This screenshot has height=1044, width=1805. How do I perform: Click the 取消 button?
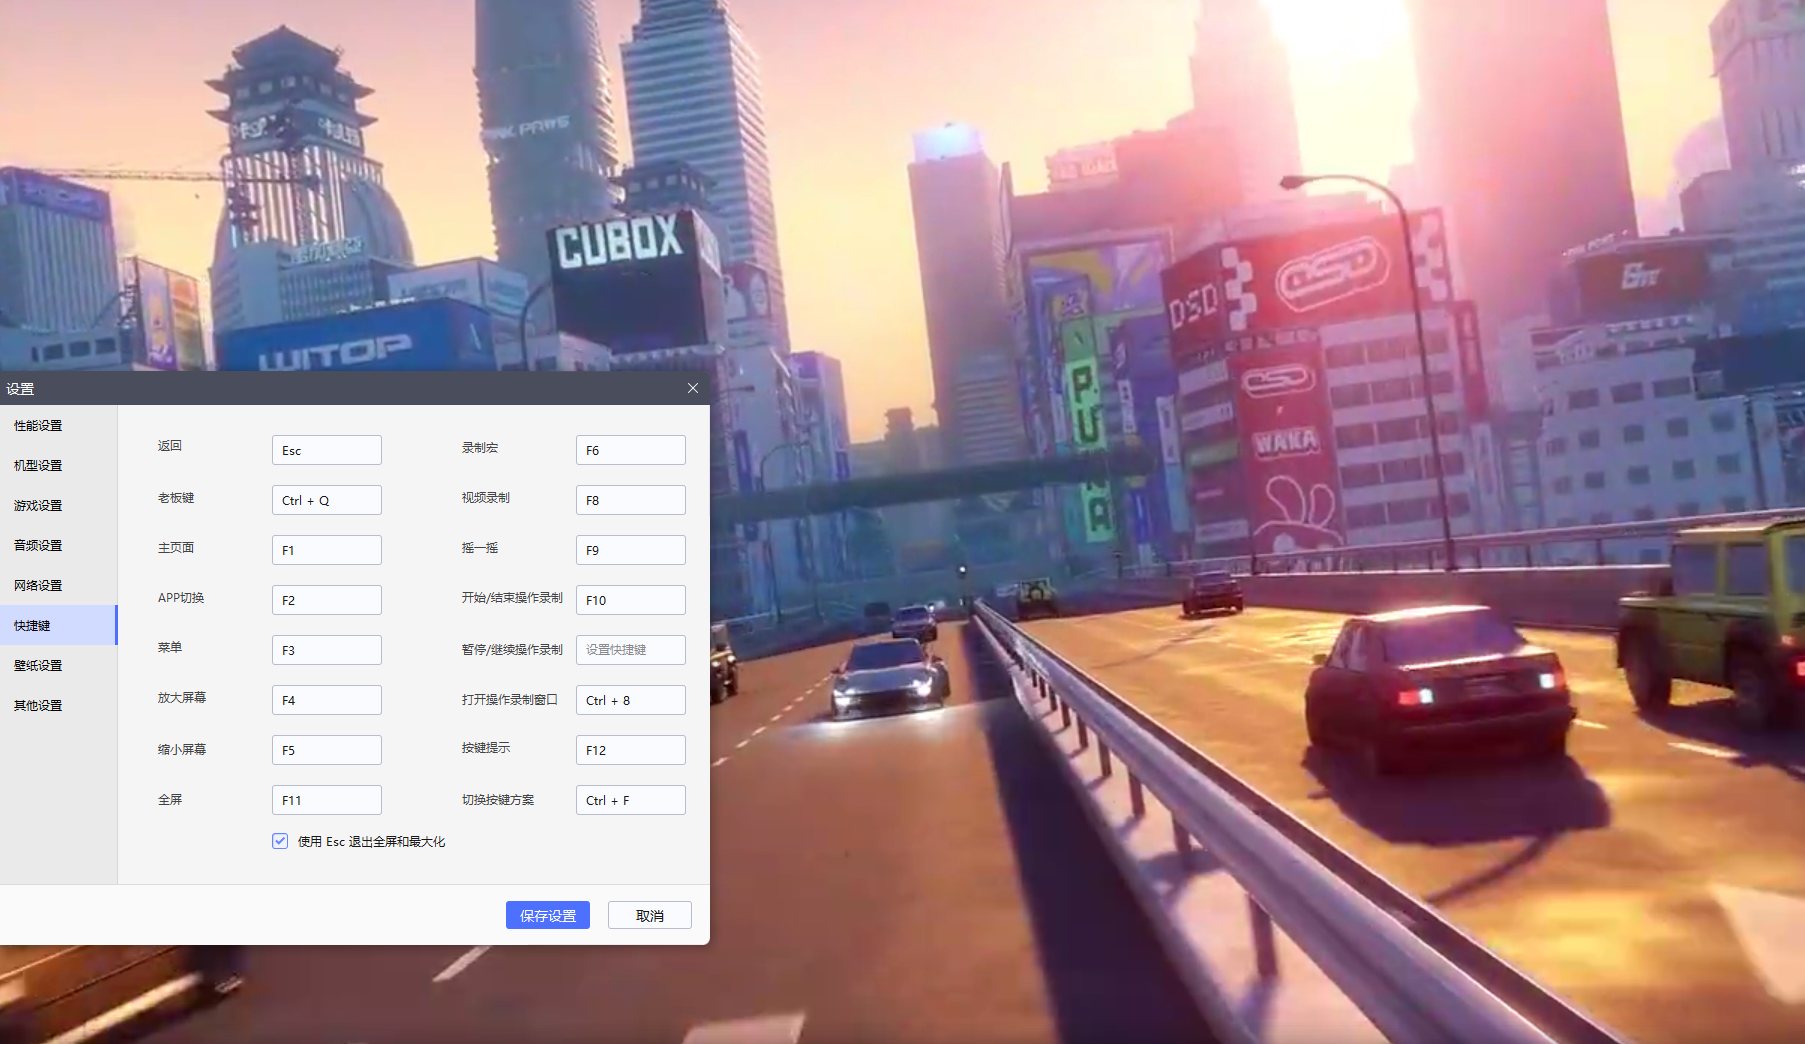click(x=650, y=915)
